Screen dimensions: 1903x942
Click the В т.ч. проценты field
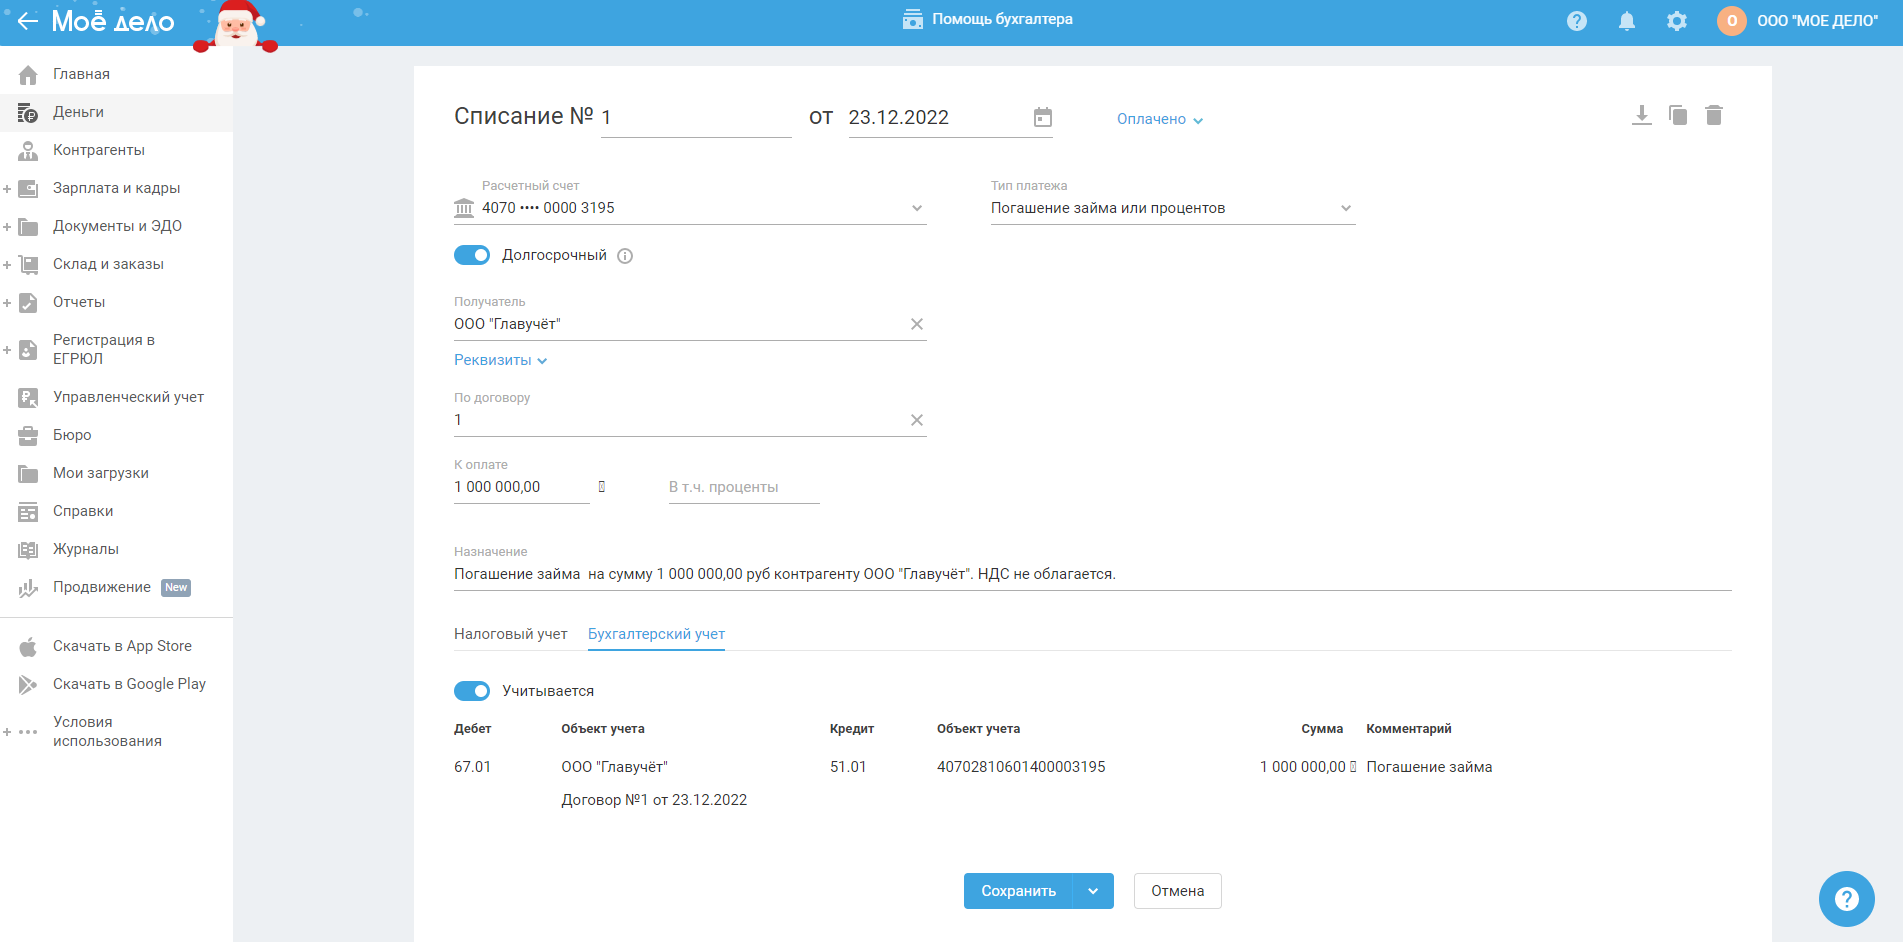[743, 487]
